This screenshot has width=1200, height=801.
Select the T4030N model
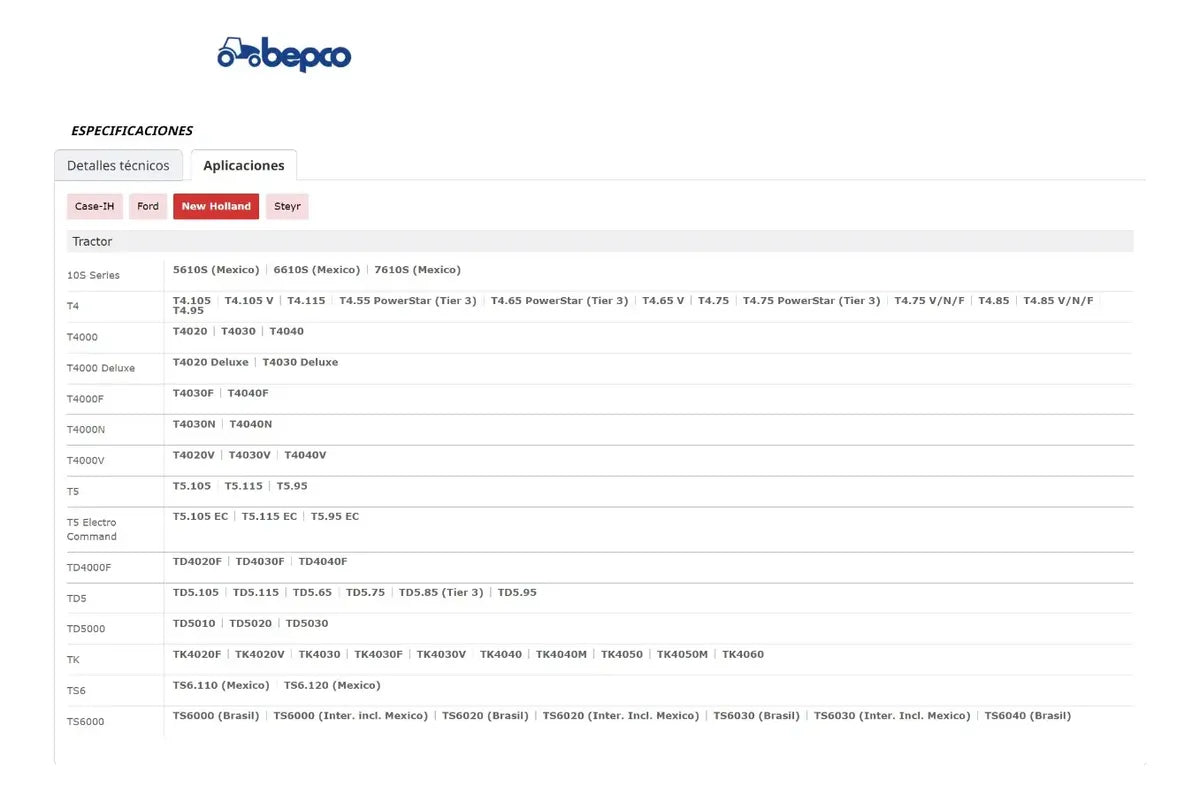[194, 425]
